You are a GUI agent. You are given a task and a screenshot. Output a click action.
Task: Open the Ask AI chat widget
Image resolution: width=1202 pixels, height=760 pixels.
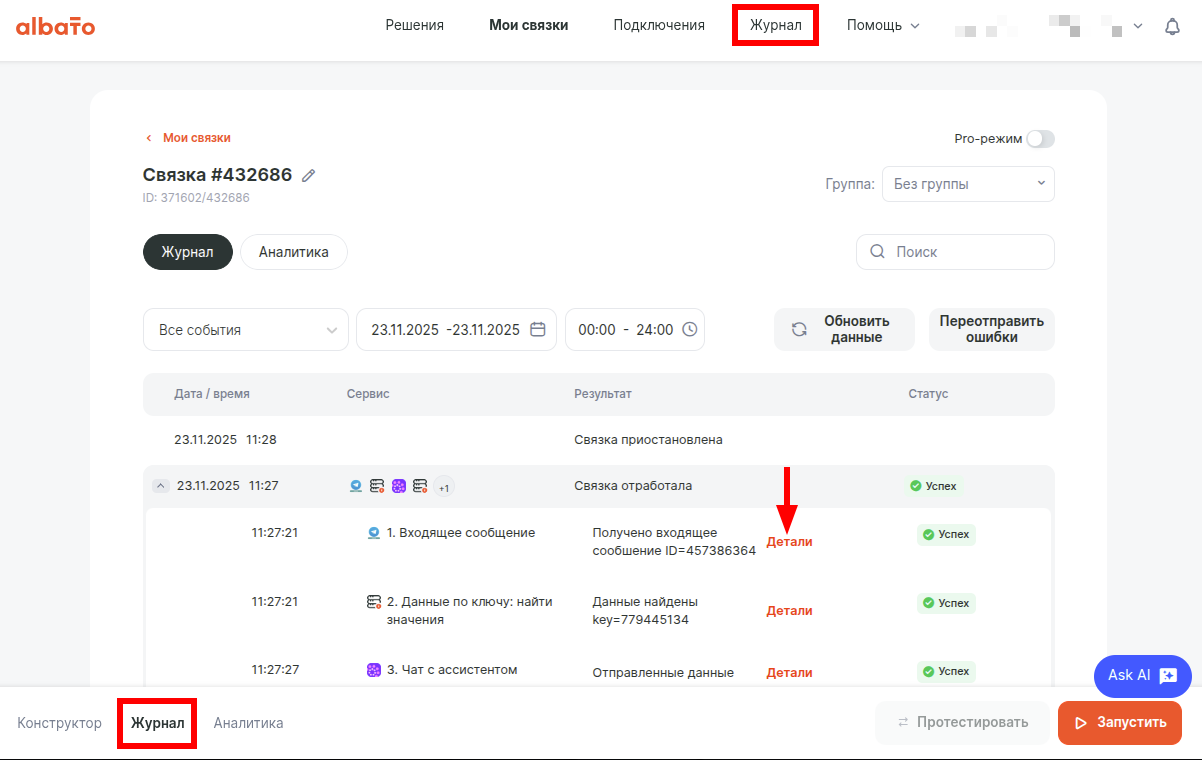tap(1142, 675)
